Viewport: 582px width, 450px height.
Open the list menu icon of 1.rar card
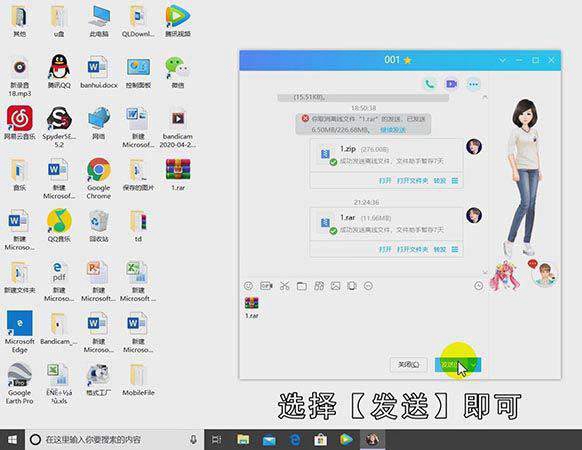click(455, 249)
